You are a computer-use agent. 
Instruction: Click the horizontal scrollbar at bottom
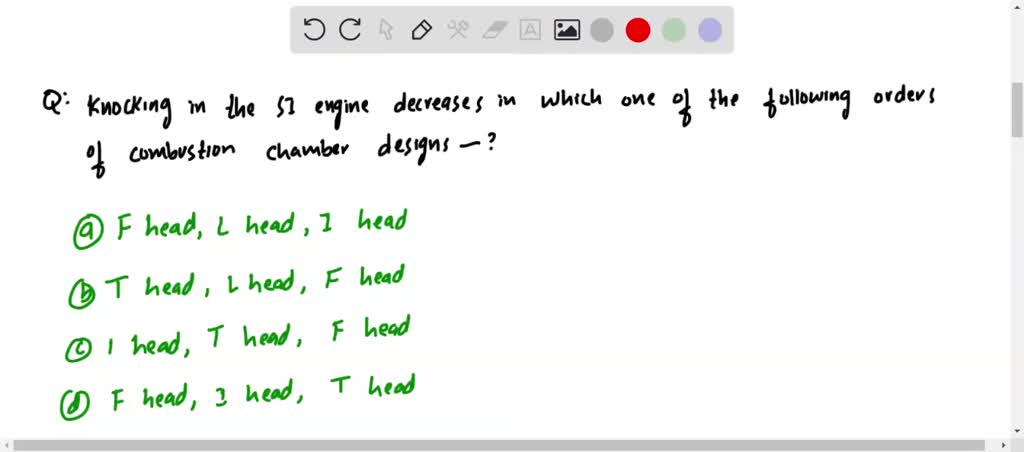[500, 444]
